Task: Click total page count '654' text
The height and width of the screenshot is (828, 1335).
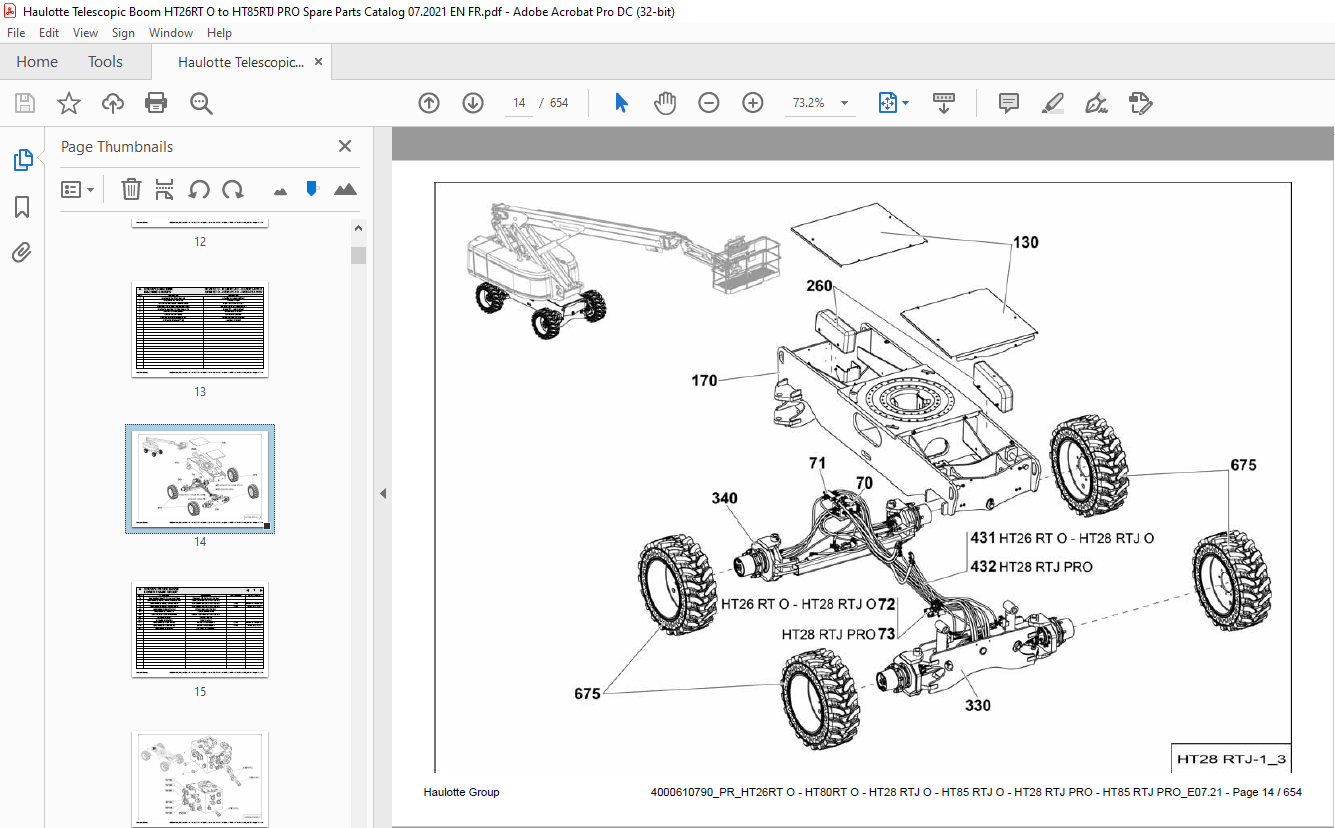Action: click(559, 103)
